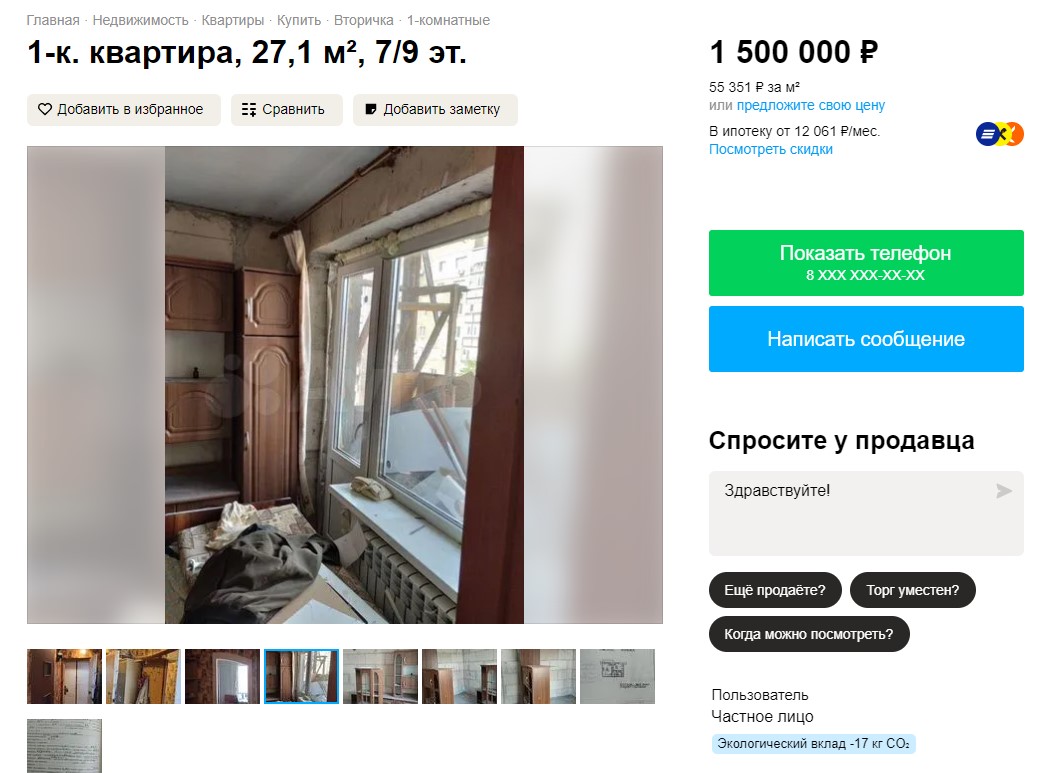
Task: Click the Здравствуйте! message input field
Action: tap(866, 513)
